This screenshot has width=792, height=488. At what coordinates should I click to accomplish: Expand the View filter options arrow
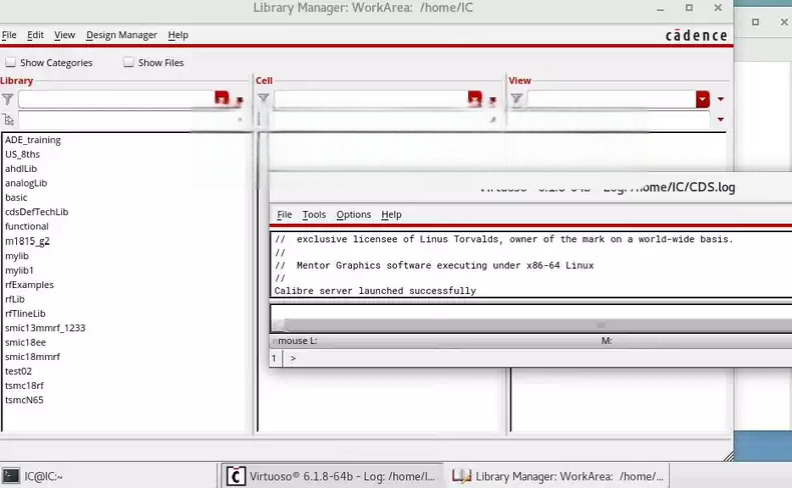point(721,99)
